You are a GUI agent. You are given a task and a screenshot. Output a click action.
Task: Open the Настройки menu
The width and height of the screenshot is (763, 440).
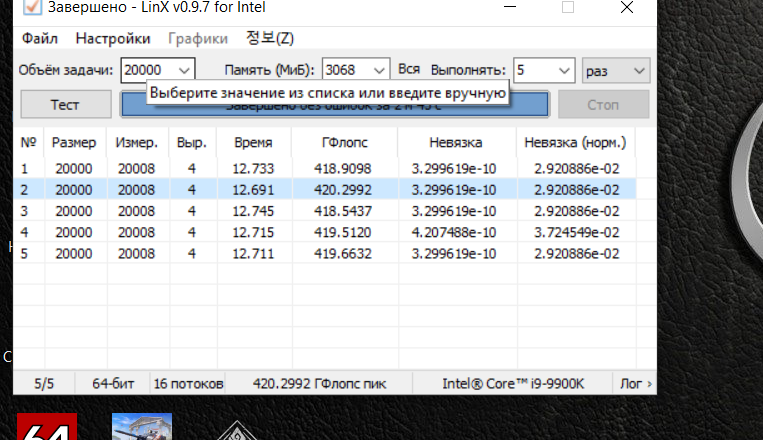(113, 38)
